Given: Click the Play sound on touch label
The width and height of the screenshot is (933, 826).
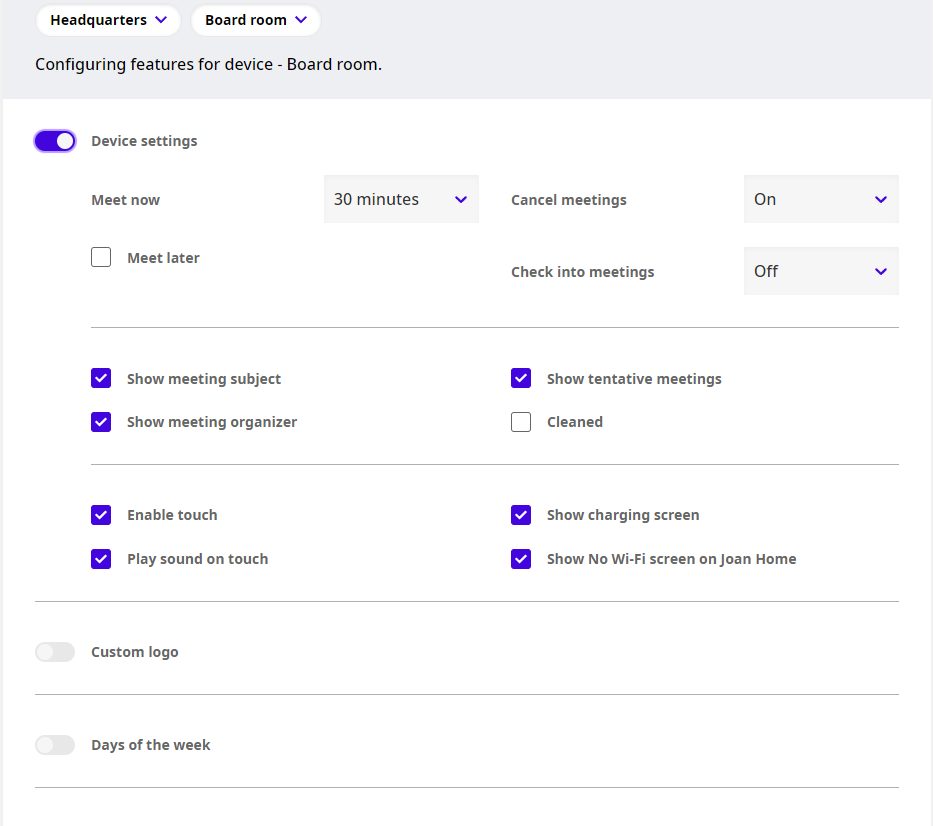Looking at the screenshot, I should coord(198,559).
